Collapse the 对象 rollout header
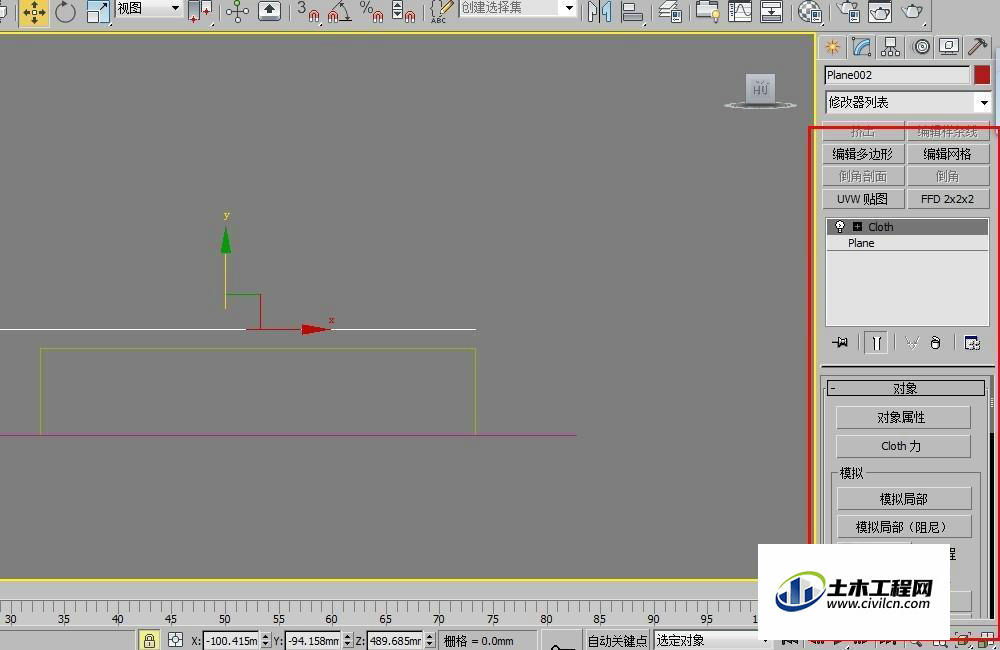Screen dimensions: 1000x650 tap(906, 388)
